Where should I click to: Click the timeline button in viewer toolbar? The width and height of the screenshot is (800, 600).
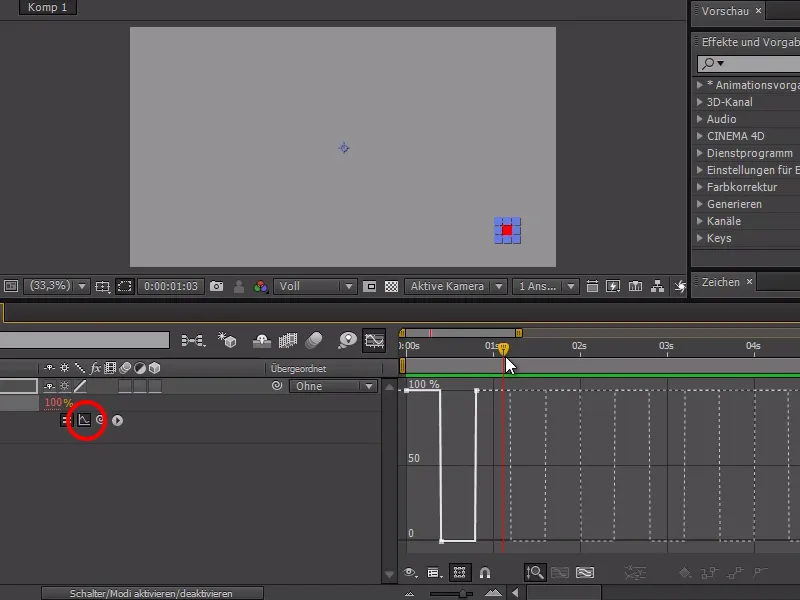pyautogui.click(x=635, y=286)
